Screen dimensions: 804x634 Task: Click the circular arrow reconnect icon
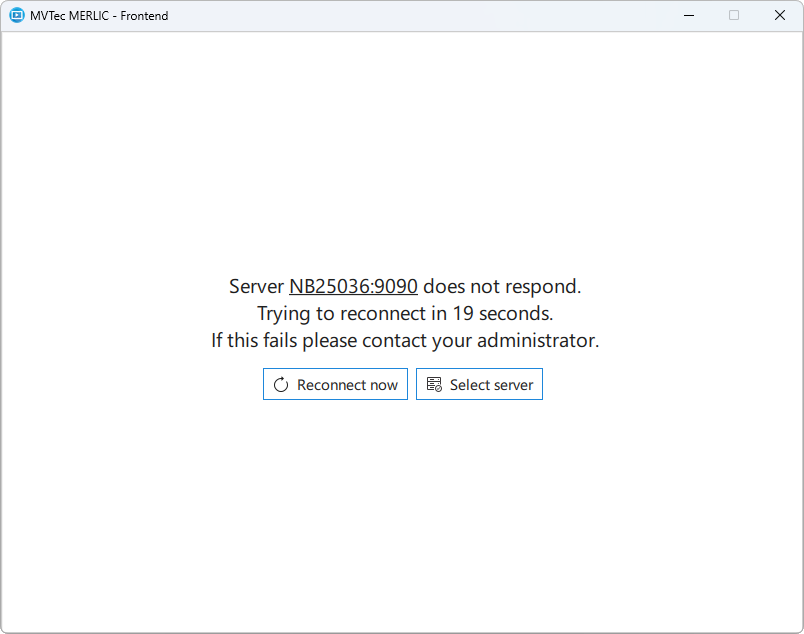pos(281,385)
